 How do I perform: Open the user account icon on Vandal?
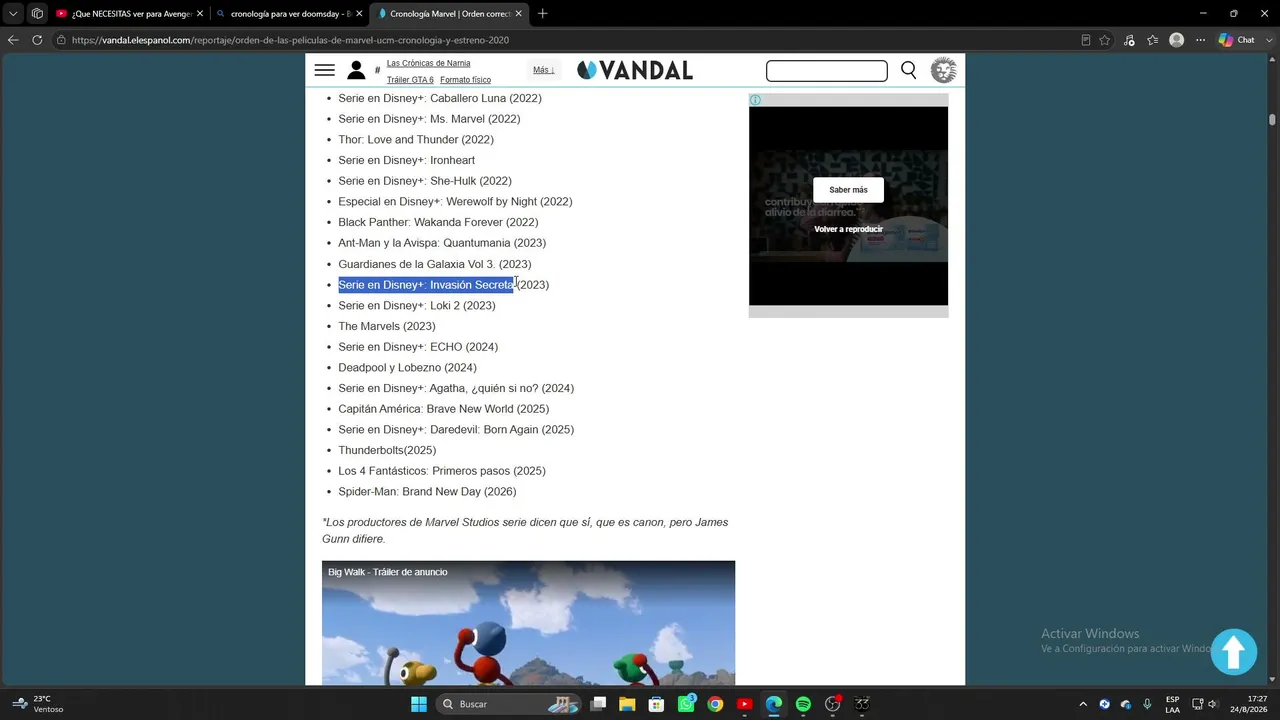click(x=356, y=70)
